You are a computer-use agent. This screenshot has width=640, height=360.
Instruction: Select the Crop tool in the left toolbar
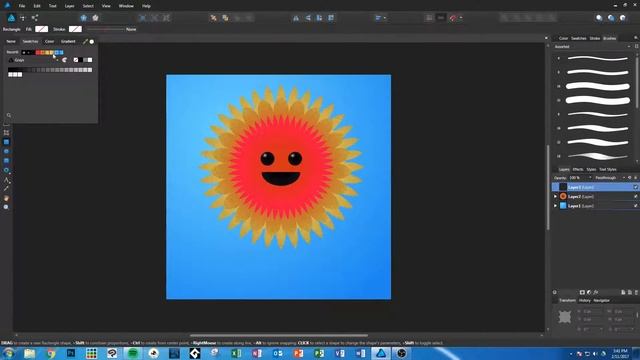coord(6,133)
